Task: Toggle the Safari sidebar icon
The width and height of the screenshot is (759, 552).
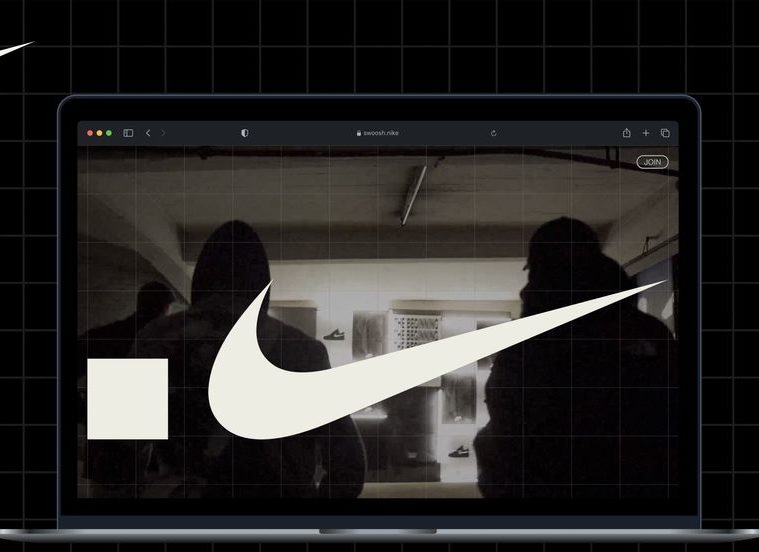Action: click(128, 133)
